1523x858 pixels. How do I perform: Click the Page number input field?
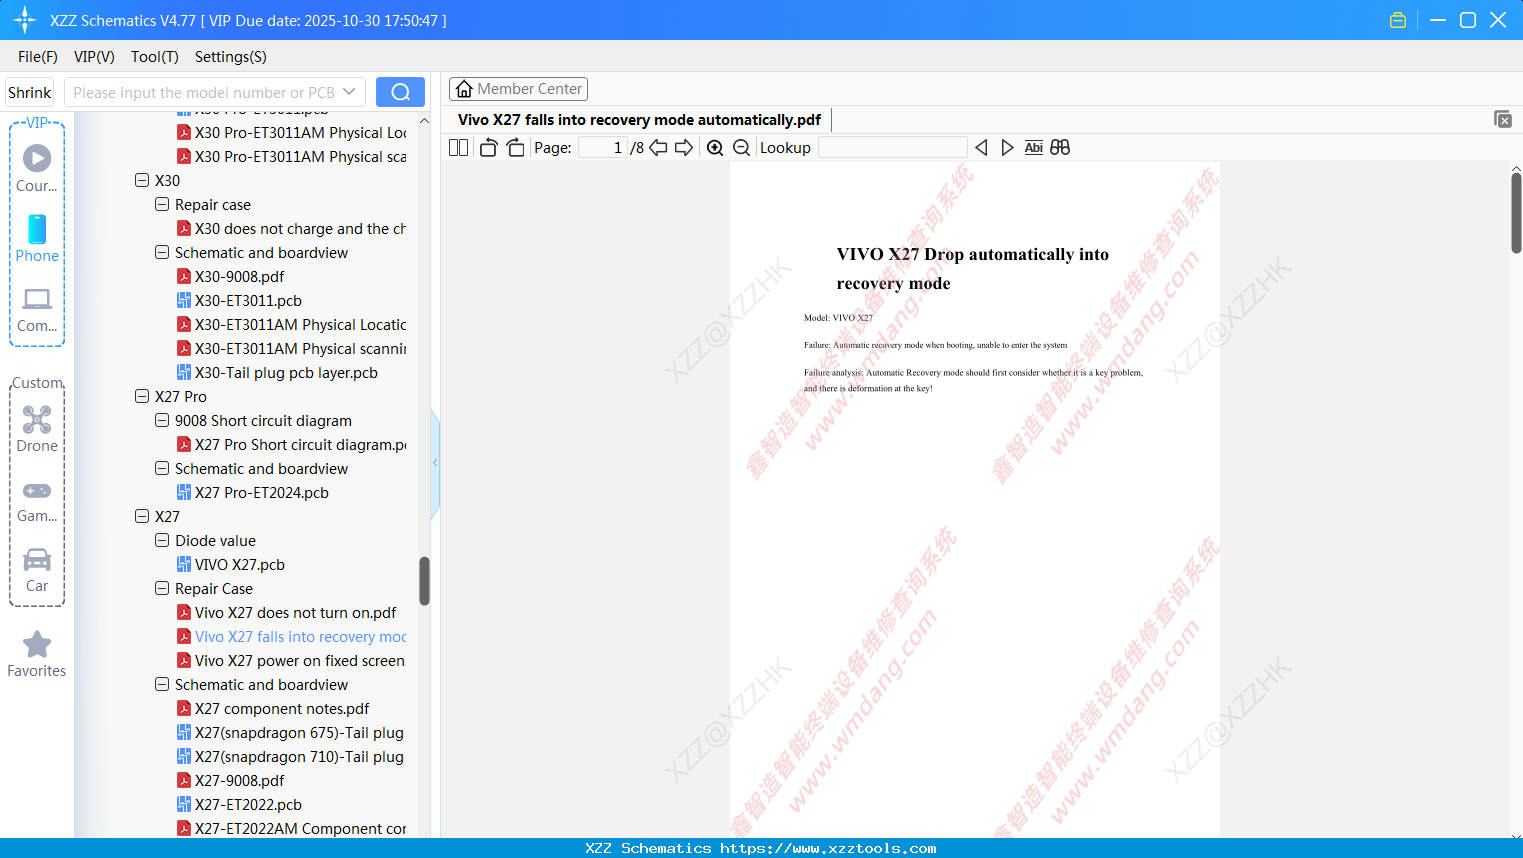coord(602,148)
